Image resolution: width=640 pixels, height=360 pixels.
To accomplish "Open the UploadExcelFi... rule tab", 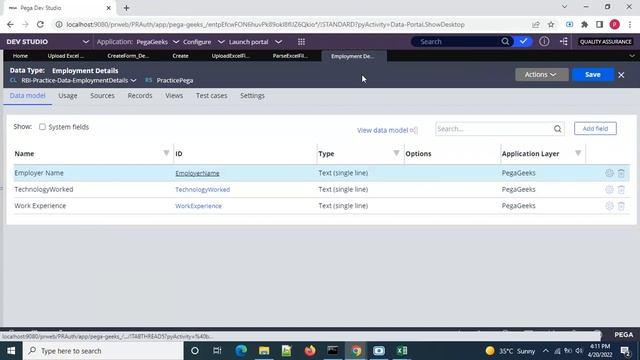I will (231, 56).
